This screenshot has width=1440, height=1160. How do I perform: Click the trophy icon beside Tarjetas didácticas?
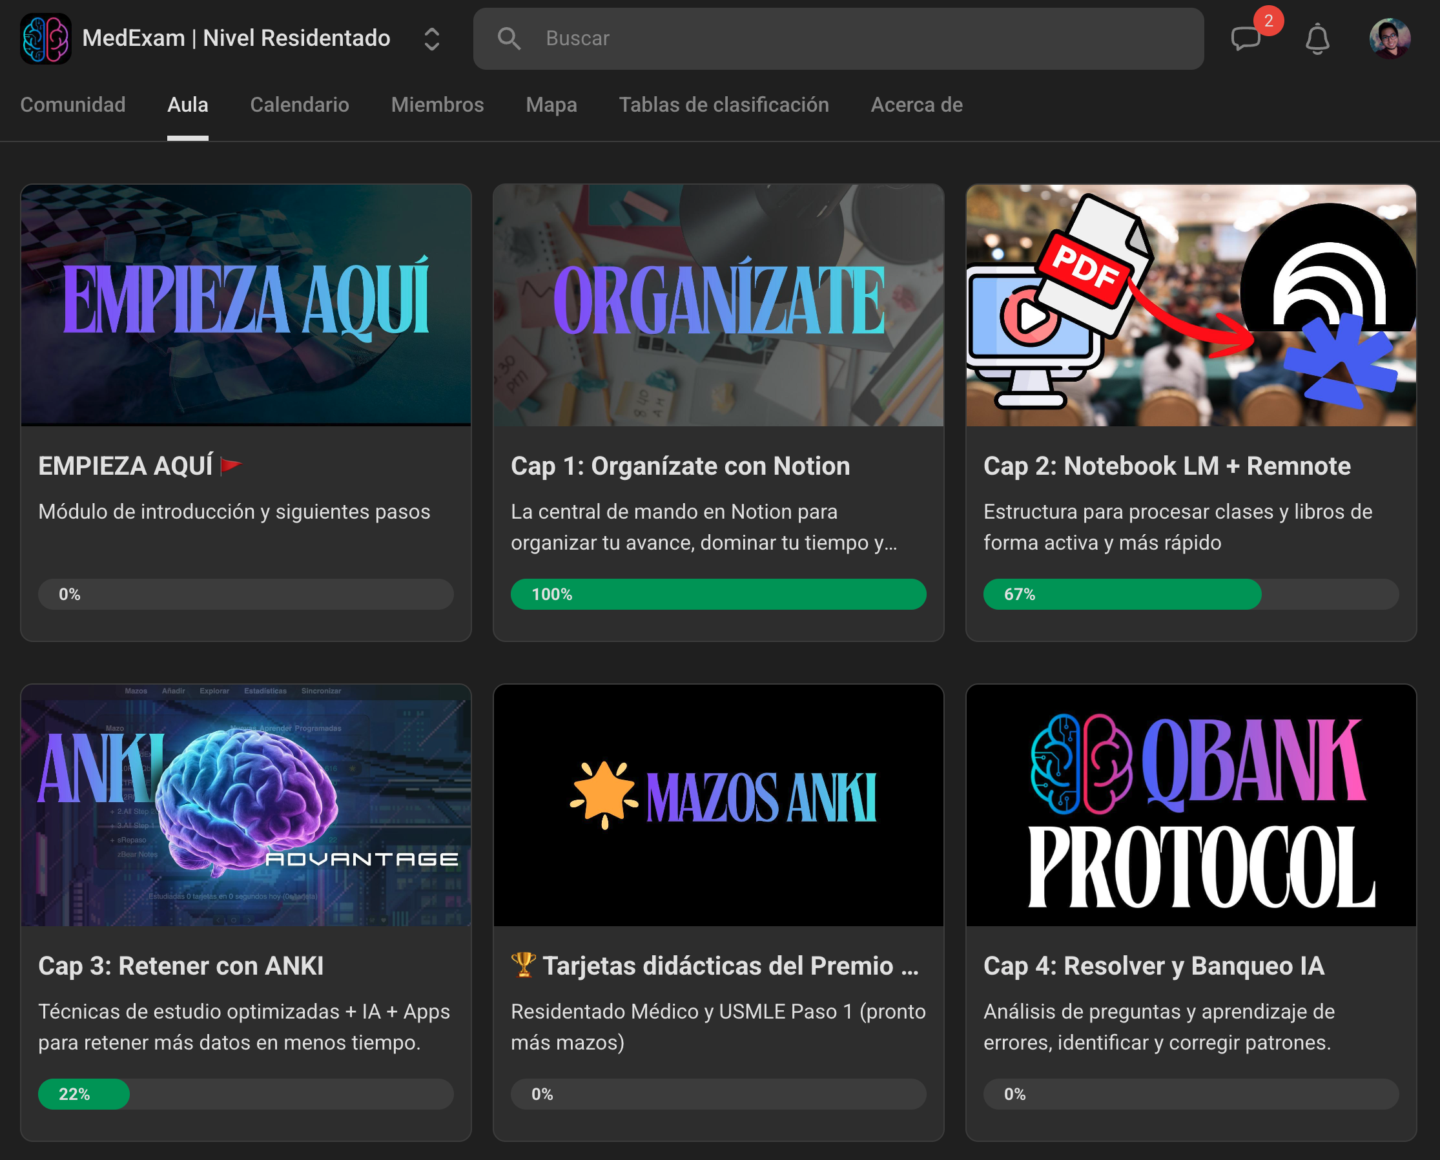[523, 965]
